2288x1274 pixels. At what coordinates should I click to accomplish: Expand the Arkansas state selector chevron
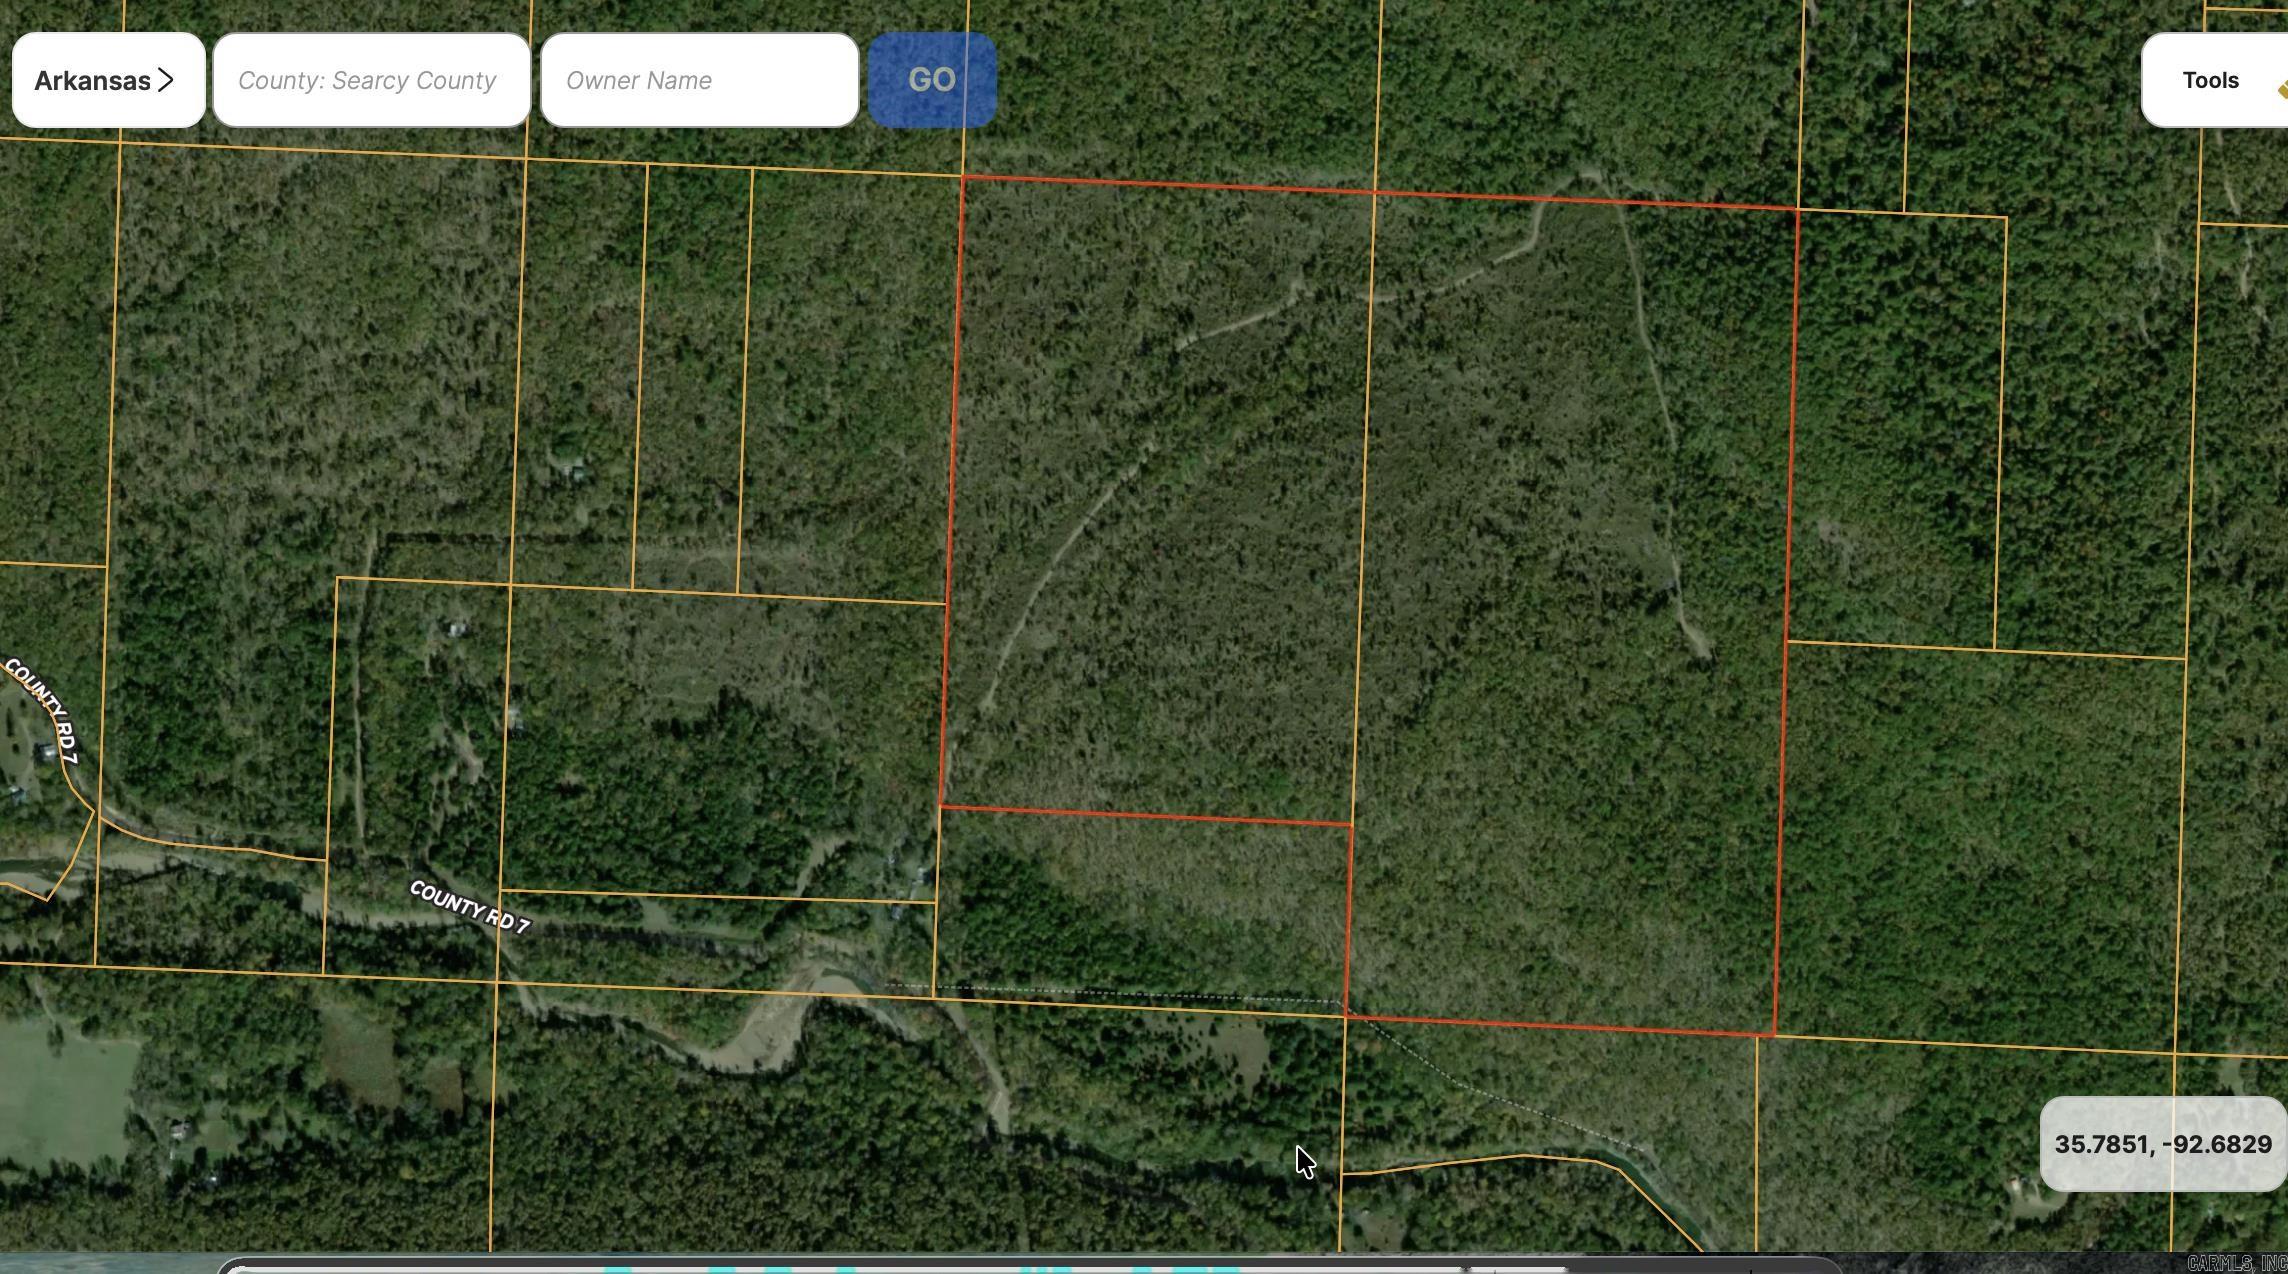point(167,80)
